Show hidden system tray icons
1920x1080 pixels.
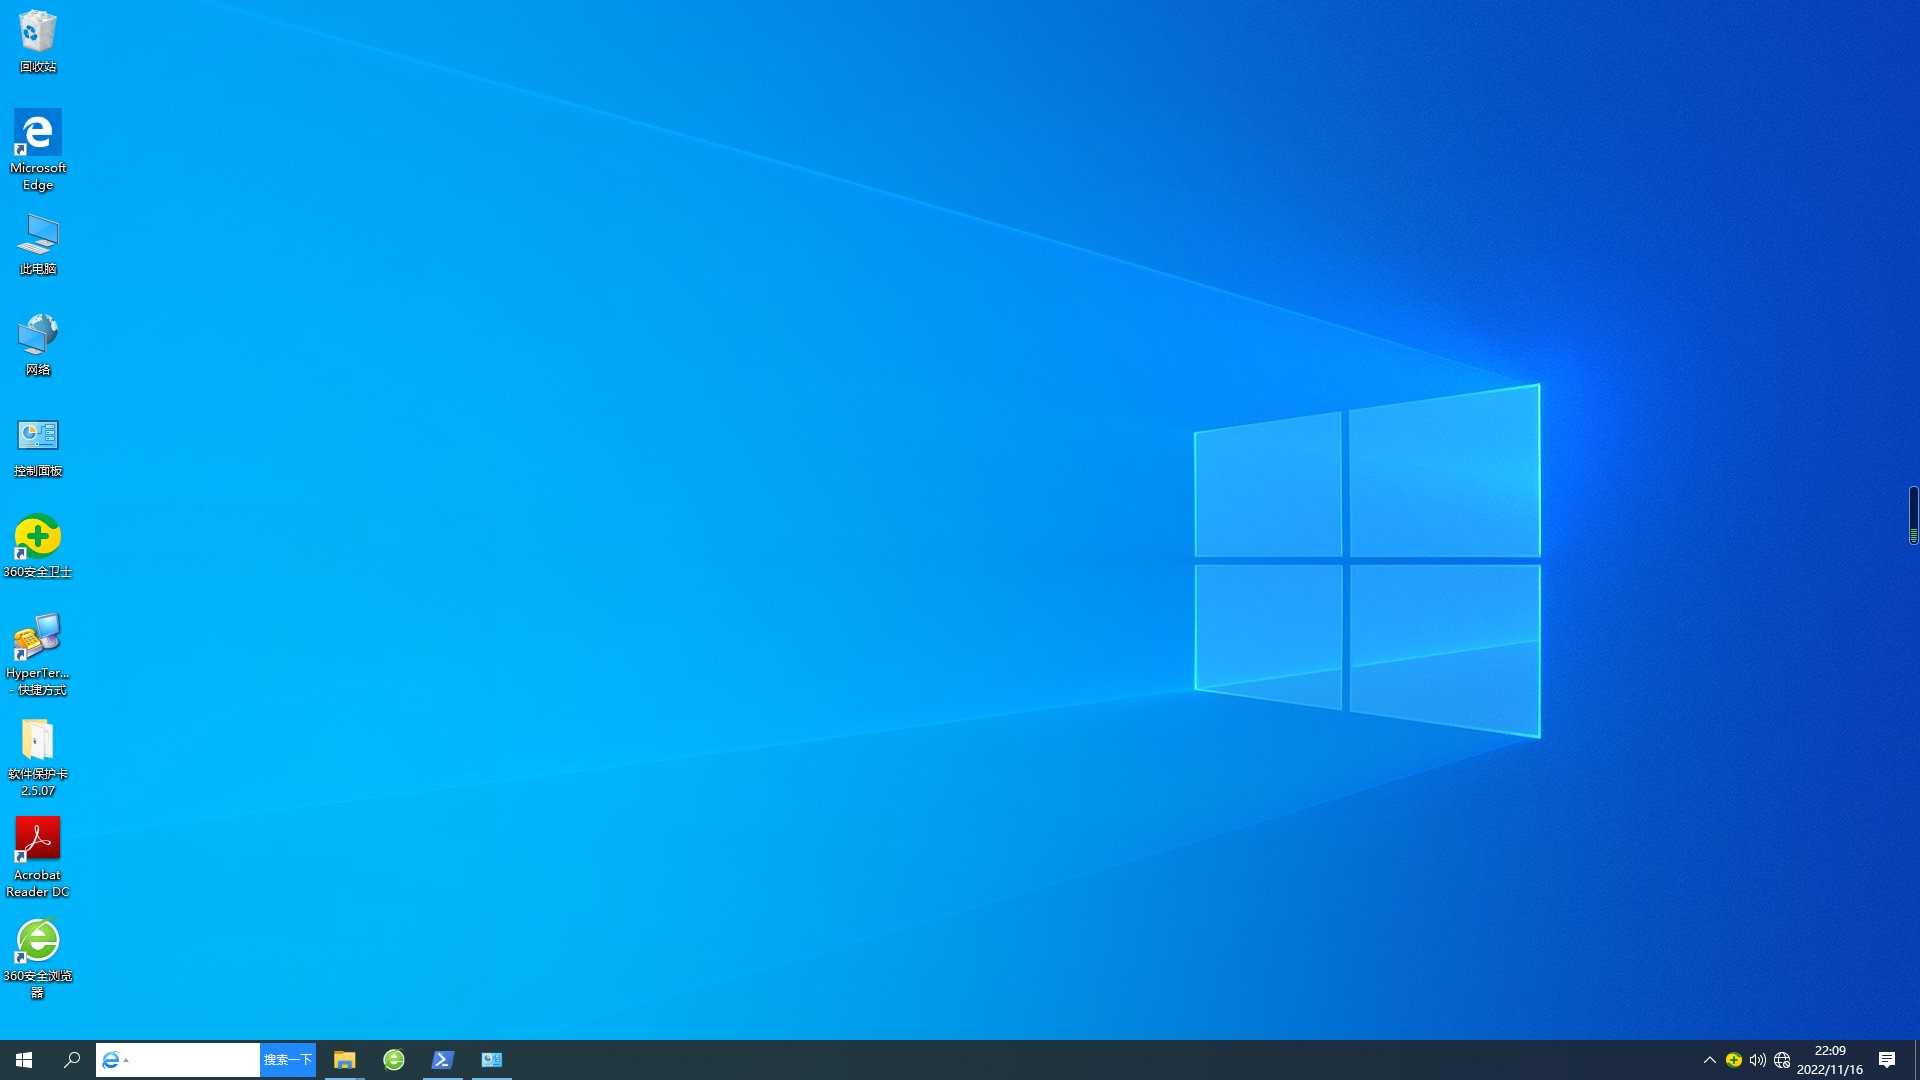(x=1709, y=1060)
